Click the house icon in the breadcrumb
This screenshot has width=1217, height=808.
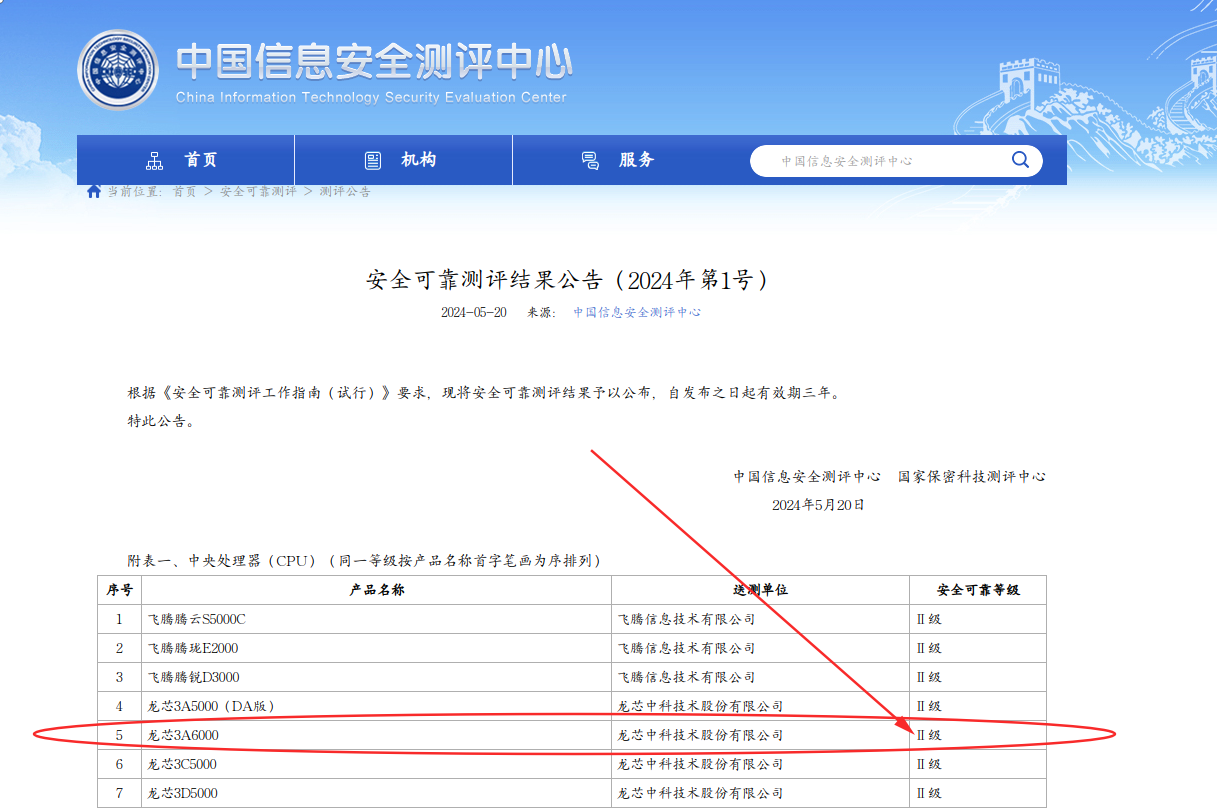(x=94, y=191)
